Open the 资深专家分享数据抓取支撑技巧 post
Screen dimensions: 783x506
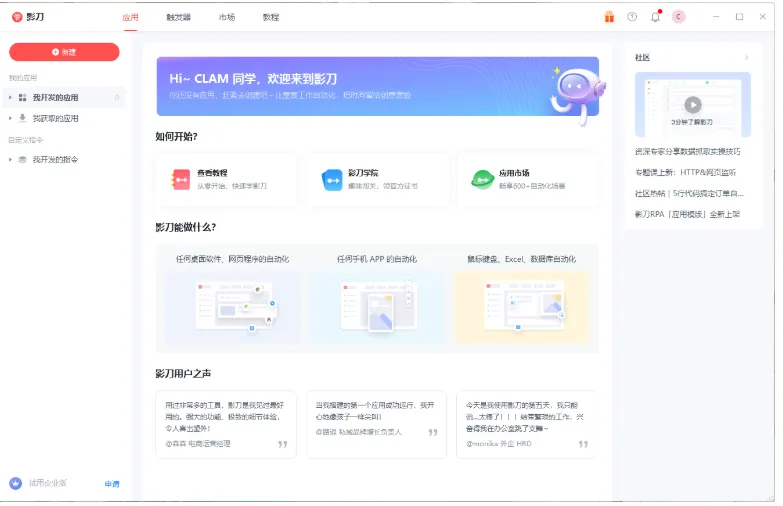(x=688, y=151)
